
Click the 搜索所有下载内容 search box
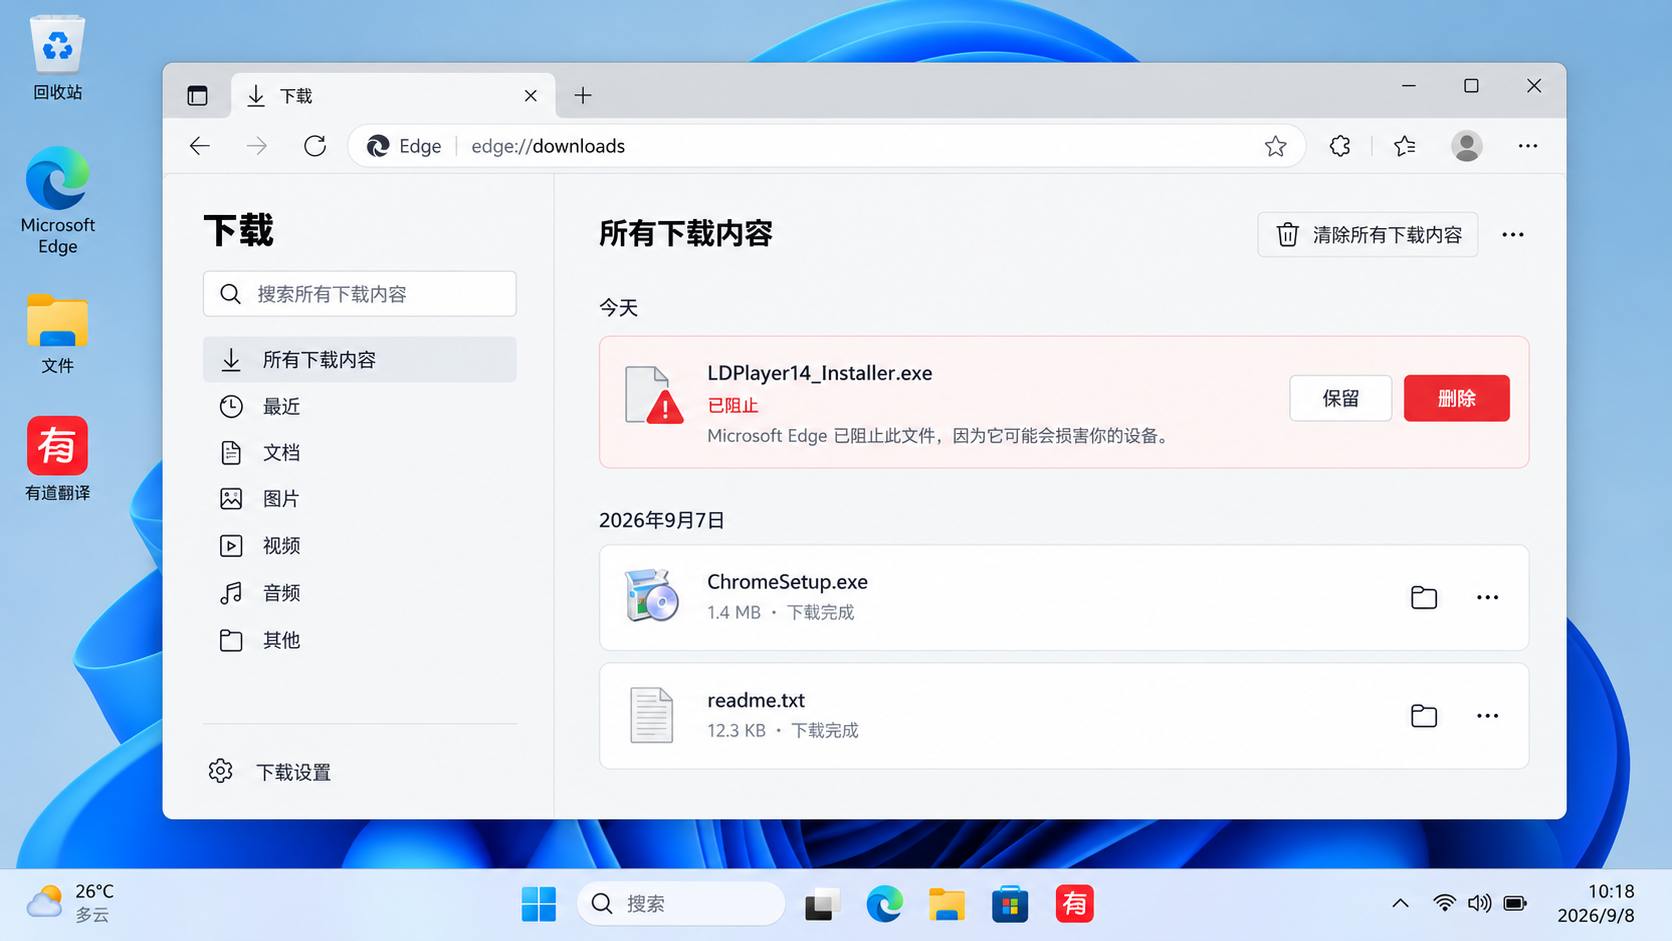tap(360, 294)
